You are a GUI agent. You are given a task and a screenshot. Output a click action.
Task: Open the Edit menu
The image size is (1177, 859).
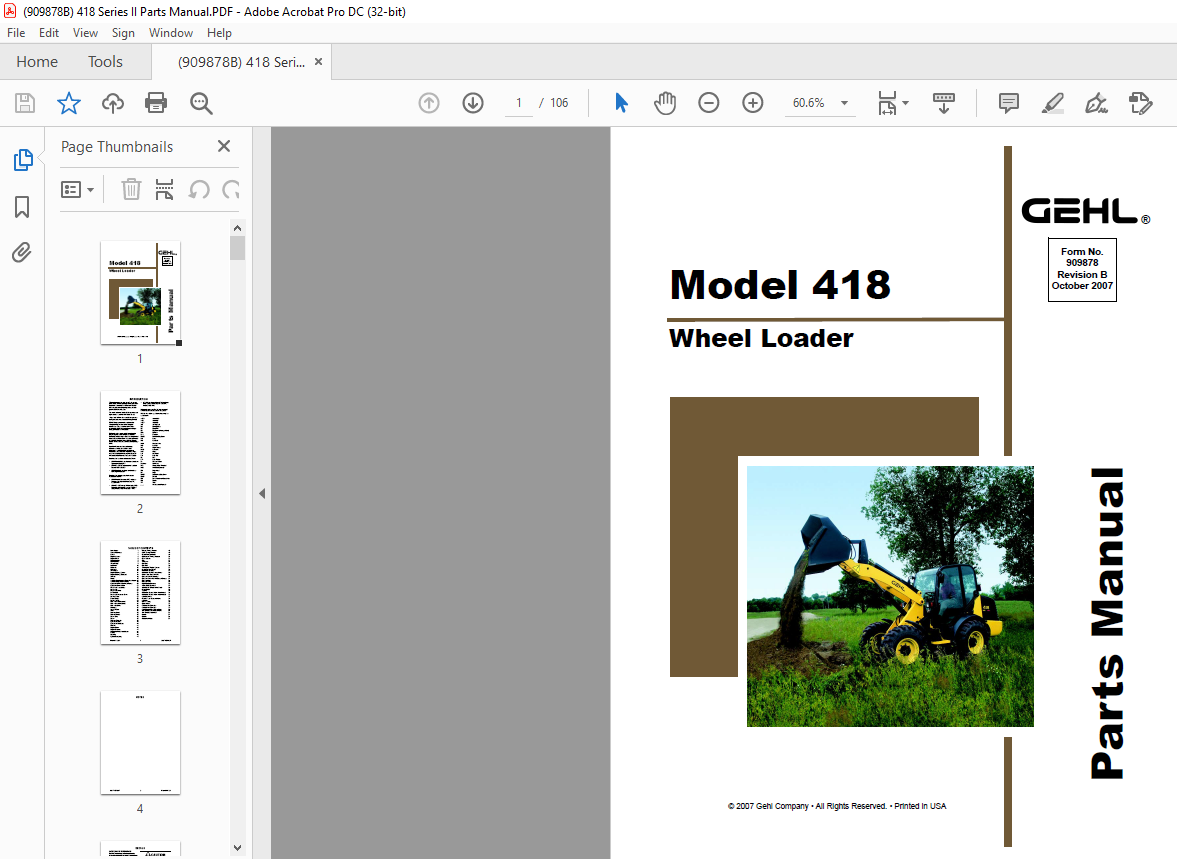point(49,33)
